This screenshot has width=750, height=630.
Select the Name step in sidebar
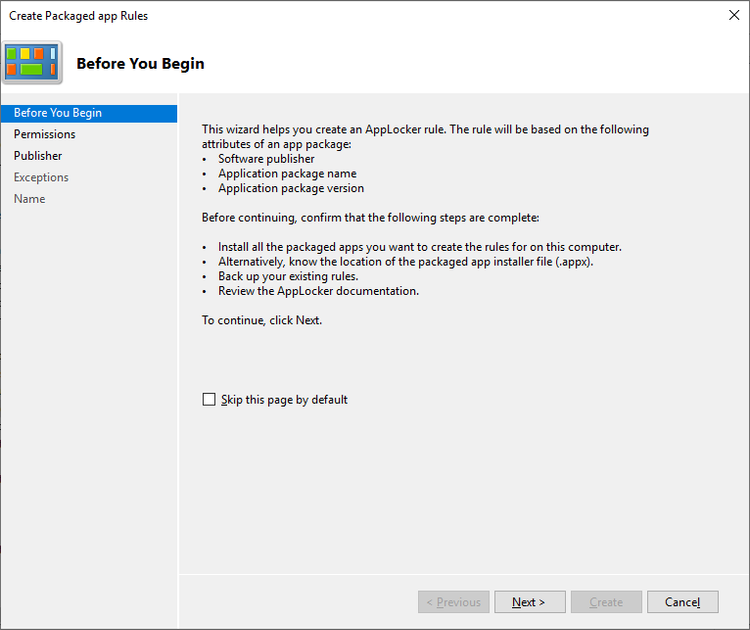[x=29, y=199]
